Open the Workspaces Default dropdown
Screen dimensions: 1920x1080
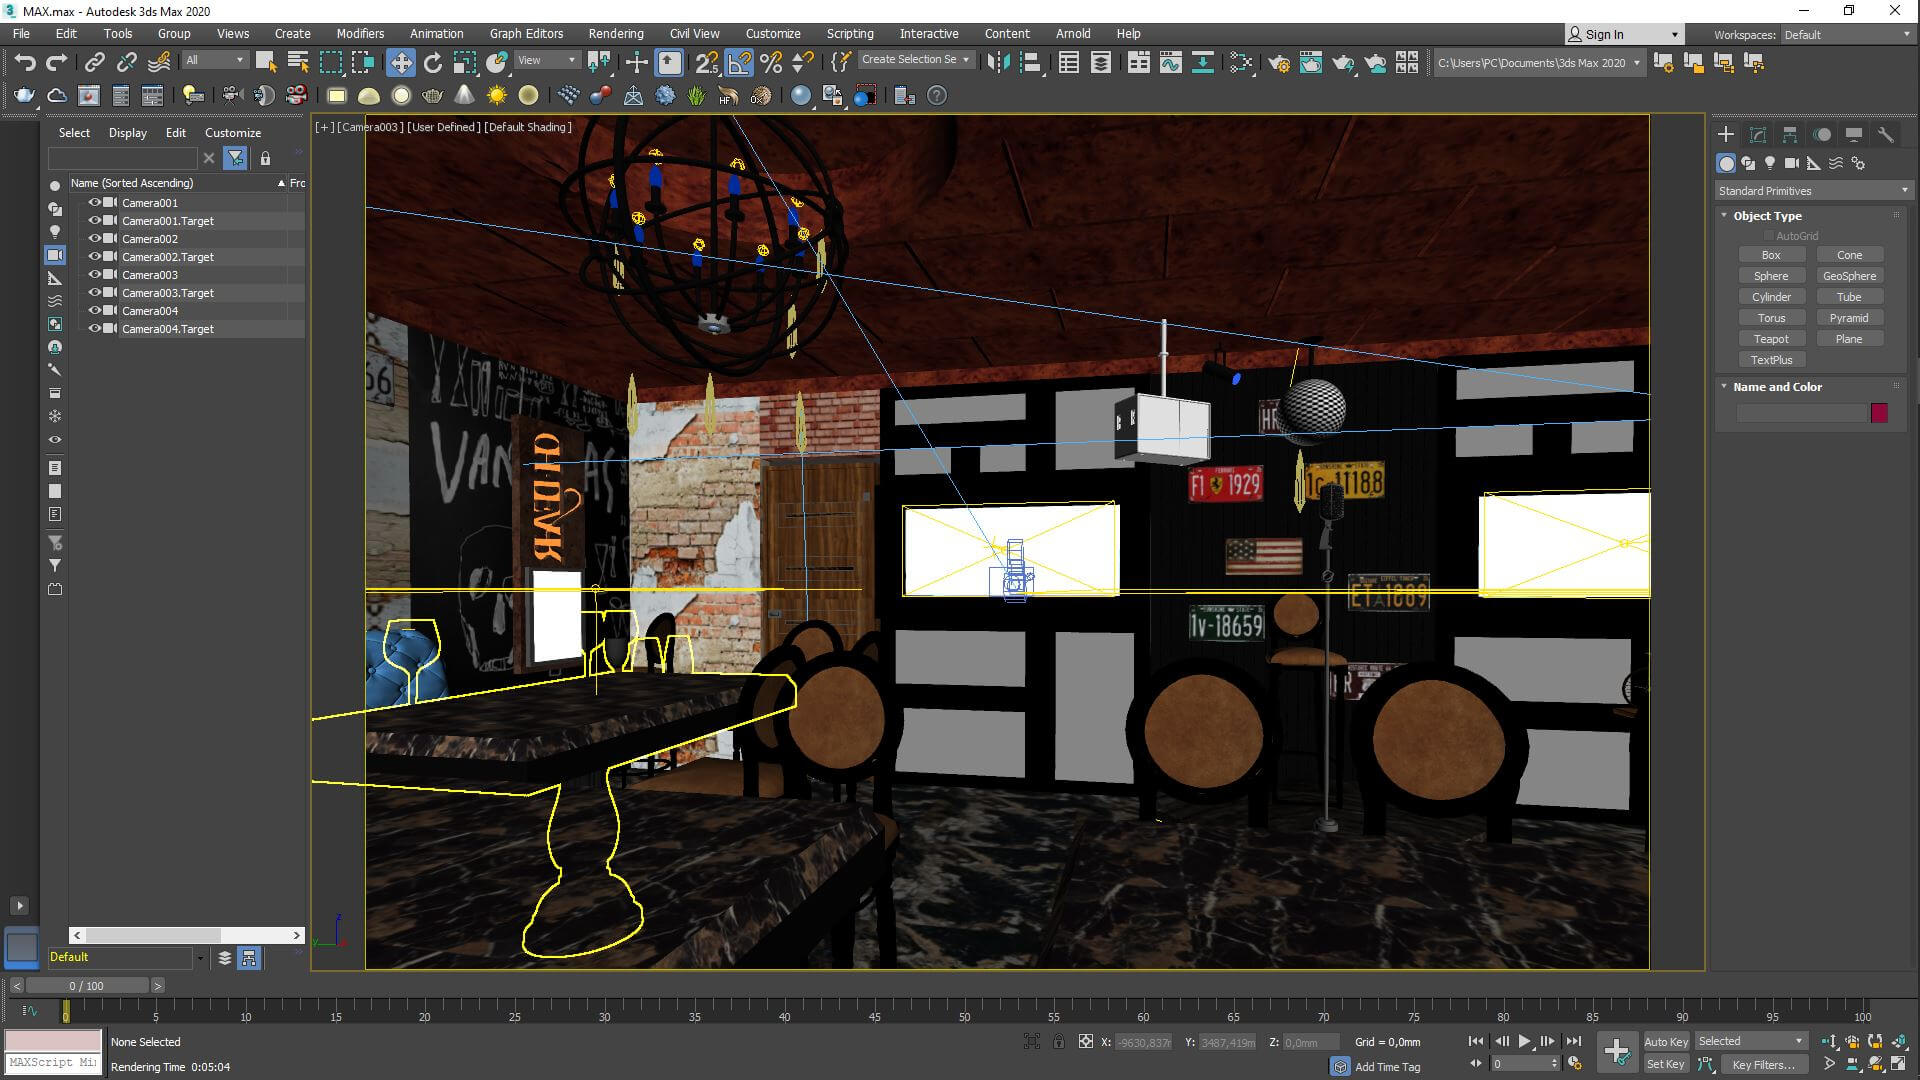click(1847, 34)
